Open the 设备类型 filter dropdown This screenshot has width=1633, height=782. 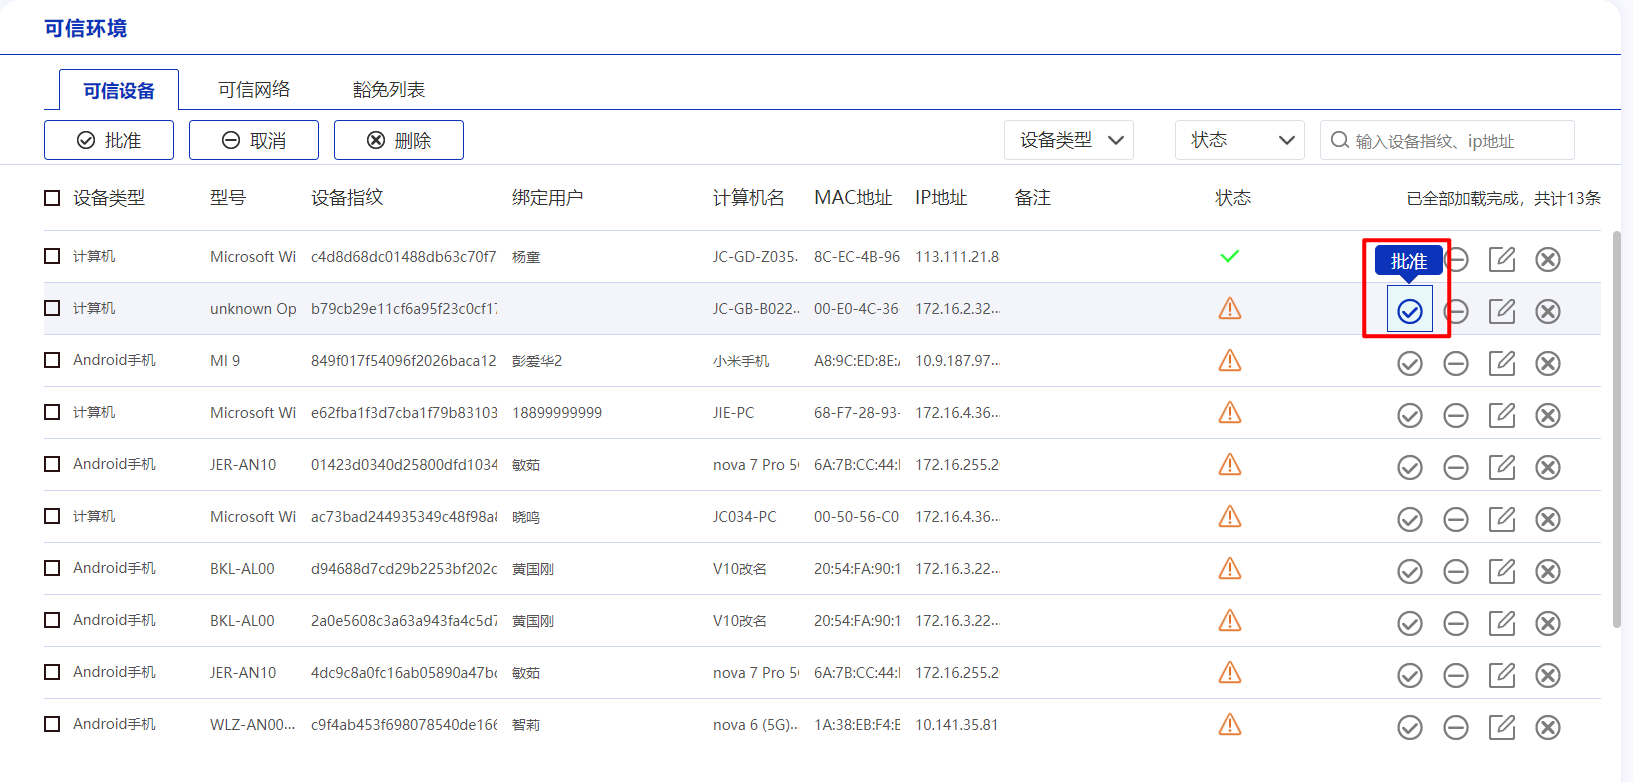pos(1069,140)
